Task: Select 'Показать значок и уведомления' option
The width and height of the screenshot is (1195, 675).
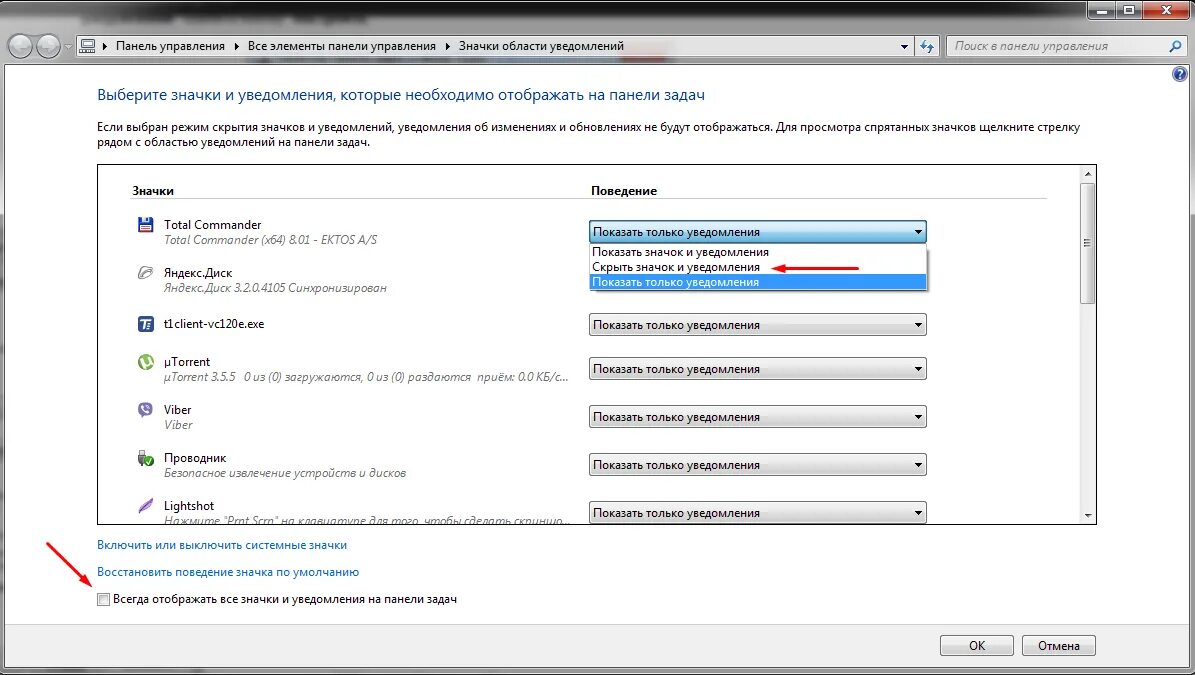Action: pyautogui.click(x=758, y=252)
